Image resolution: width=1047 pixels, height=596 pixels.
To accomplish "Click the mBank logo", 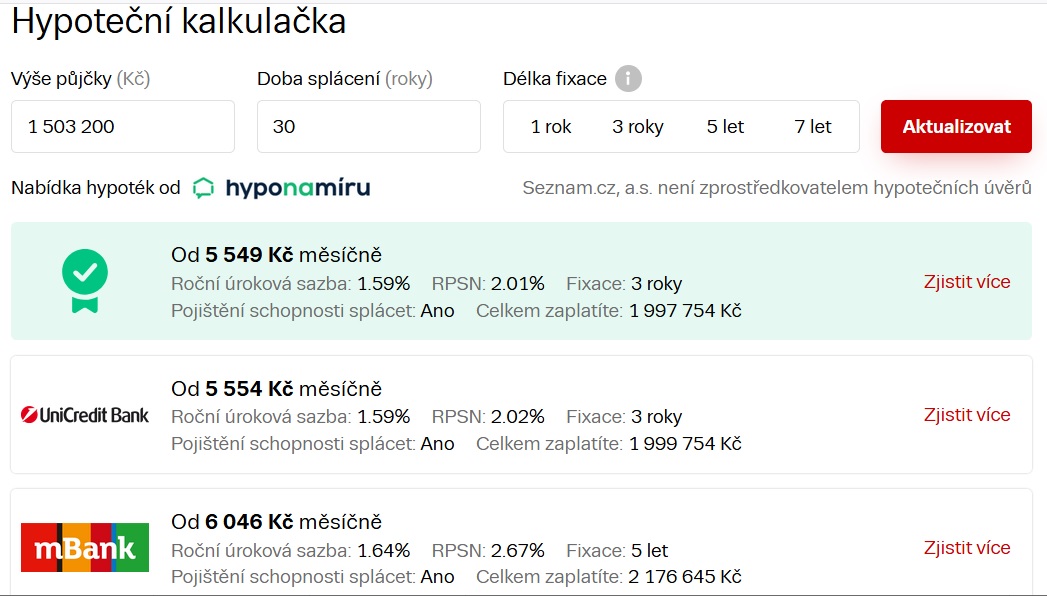I will click(85, 547).
